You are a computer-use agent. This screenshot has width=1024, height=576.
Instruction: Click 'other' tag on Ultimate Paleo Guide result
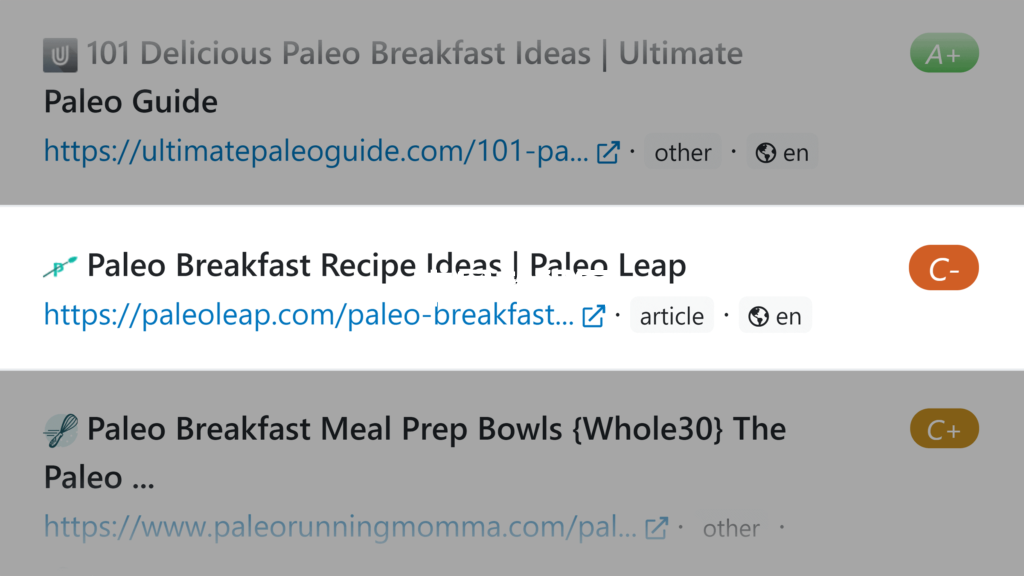point(683,152)
